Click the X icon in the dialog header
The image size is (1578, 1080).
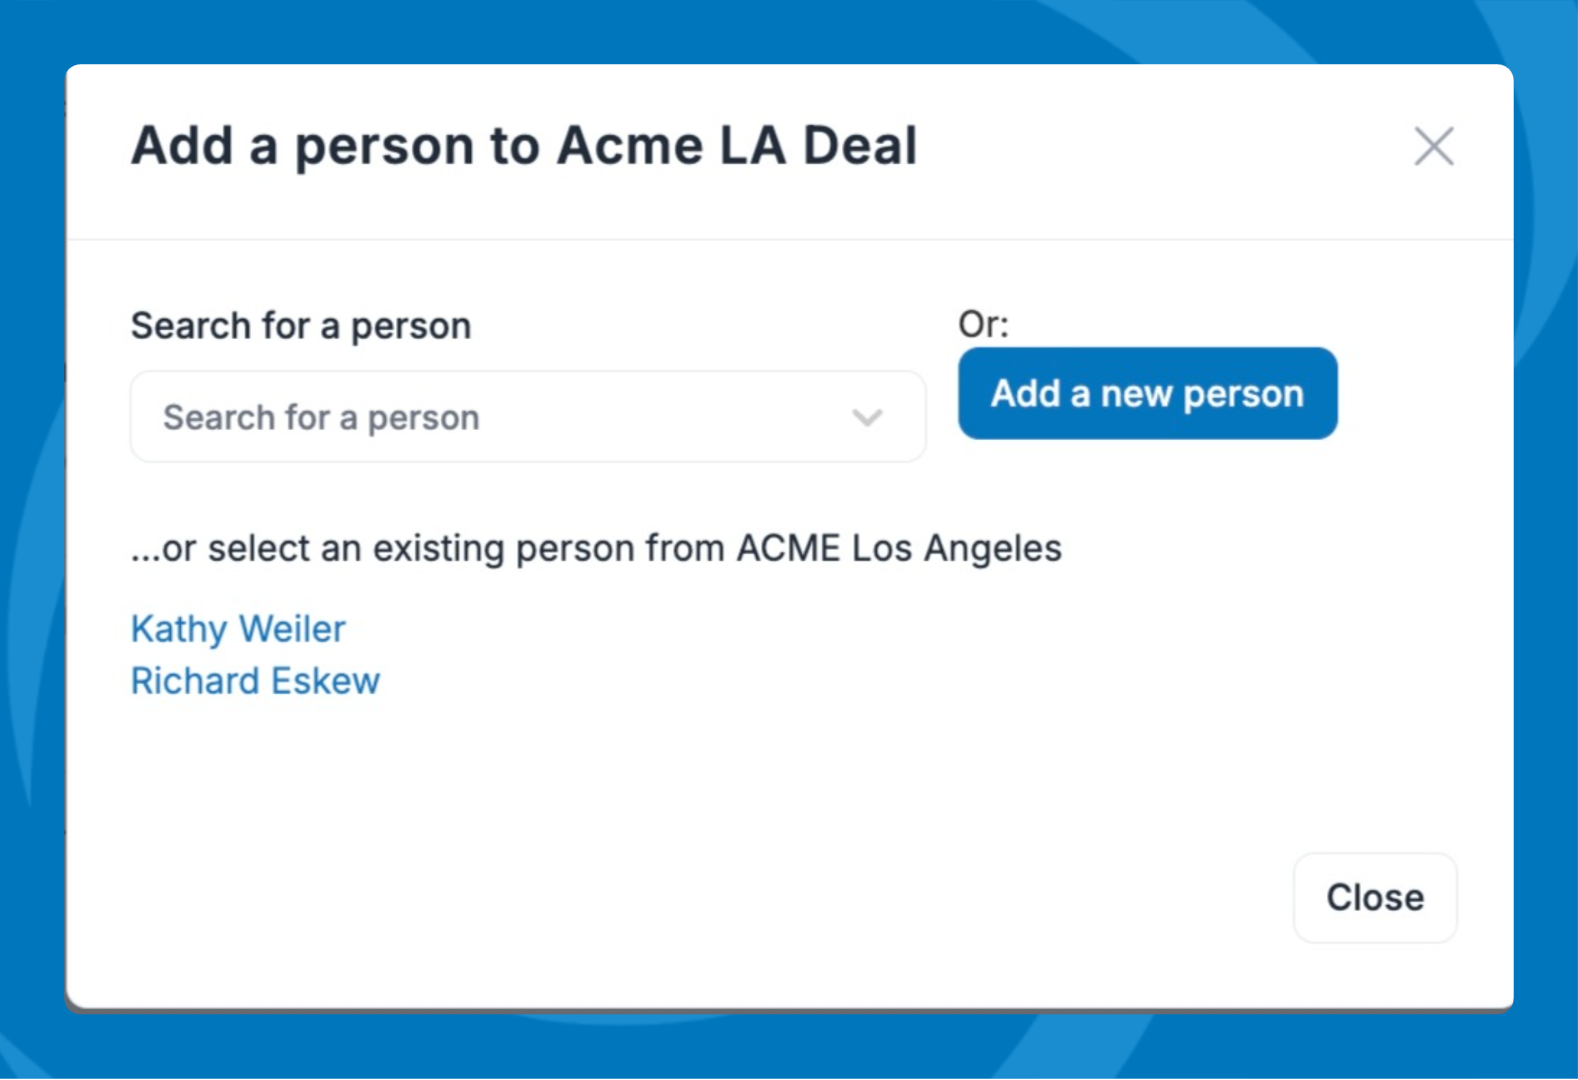[x=1434, y=147]
